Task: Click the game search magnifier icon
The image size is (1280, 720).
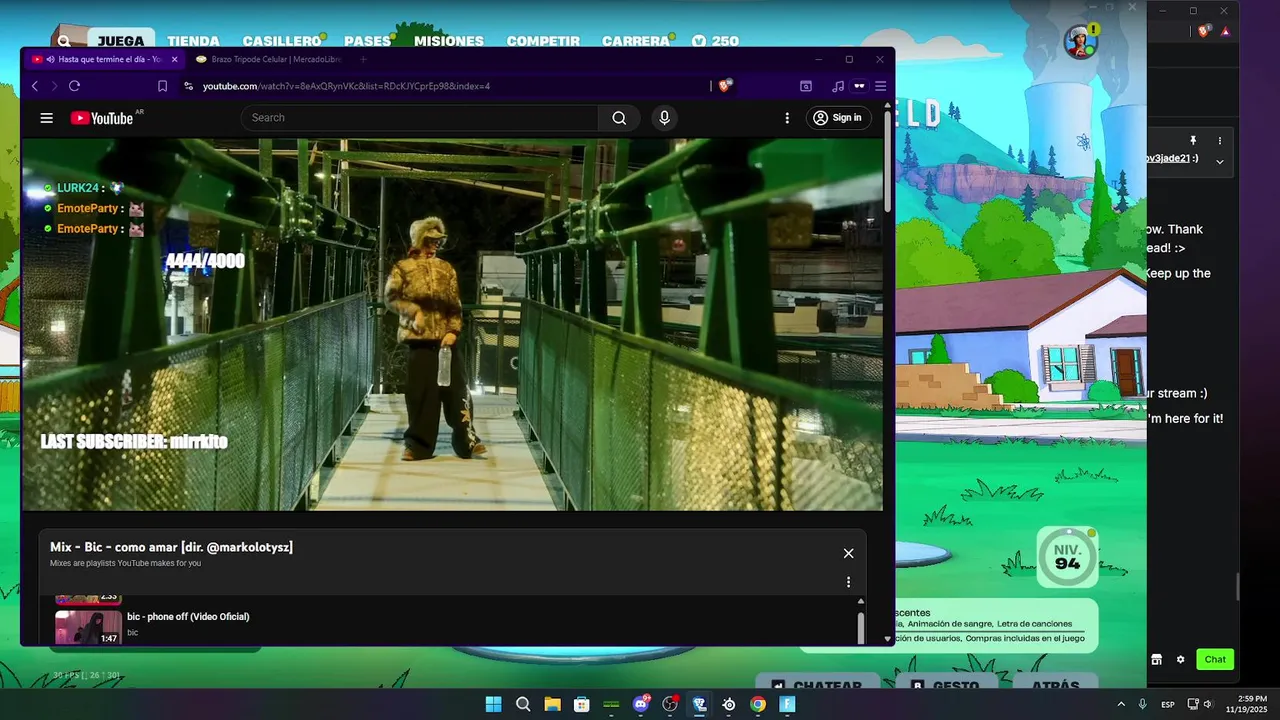Action: point(64,41)
